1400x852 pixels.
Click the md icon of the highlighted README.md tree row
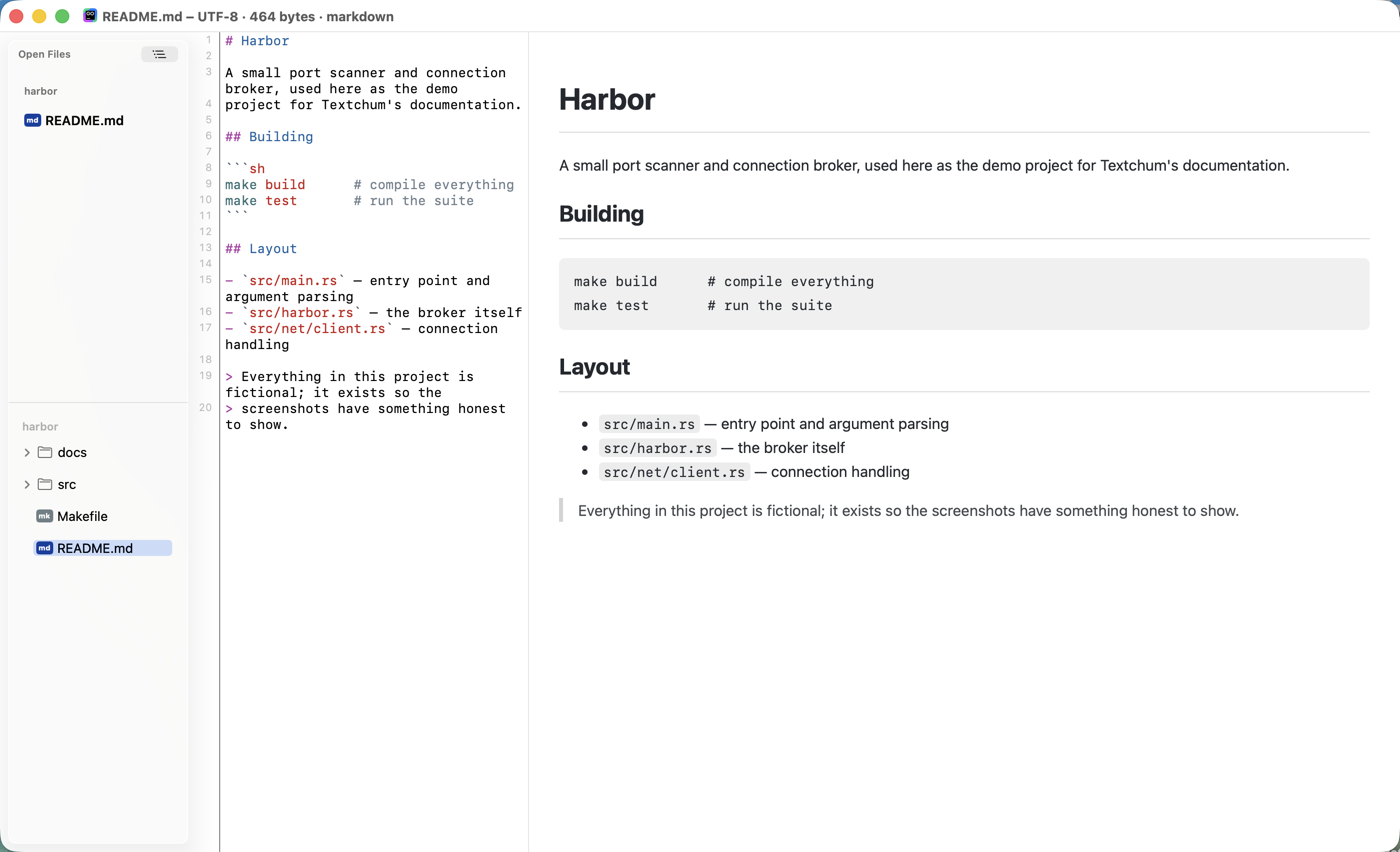(44, 548)
